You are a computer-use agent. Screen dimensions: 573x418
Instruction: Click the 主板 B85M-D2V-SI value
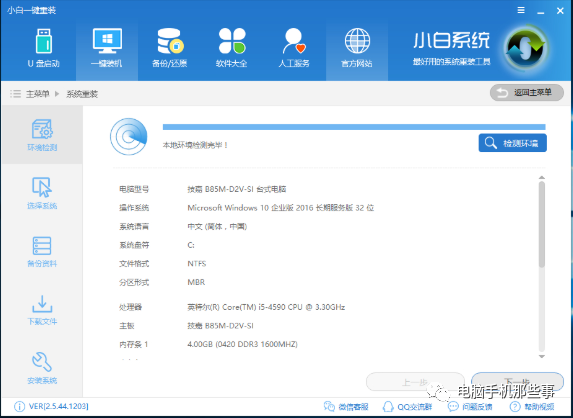tap(220, 326)
